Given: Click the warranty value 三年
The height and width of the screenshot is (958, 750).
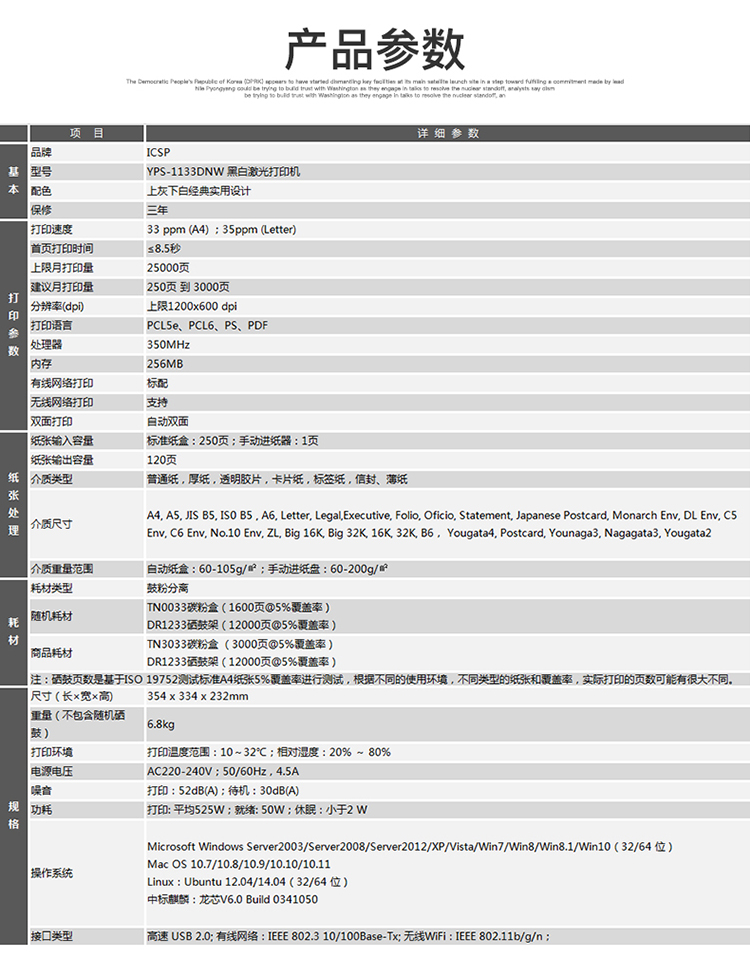Looking at the screenshot, I should (x=157, y=210).
